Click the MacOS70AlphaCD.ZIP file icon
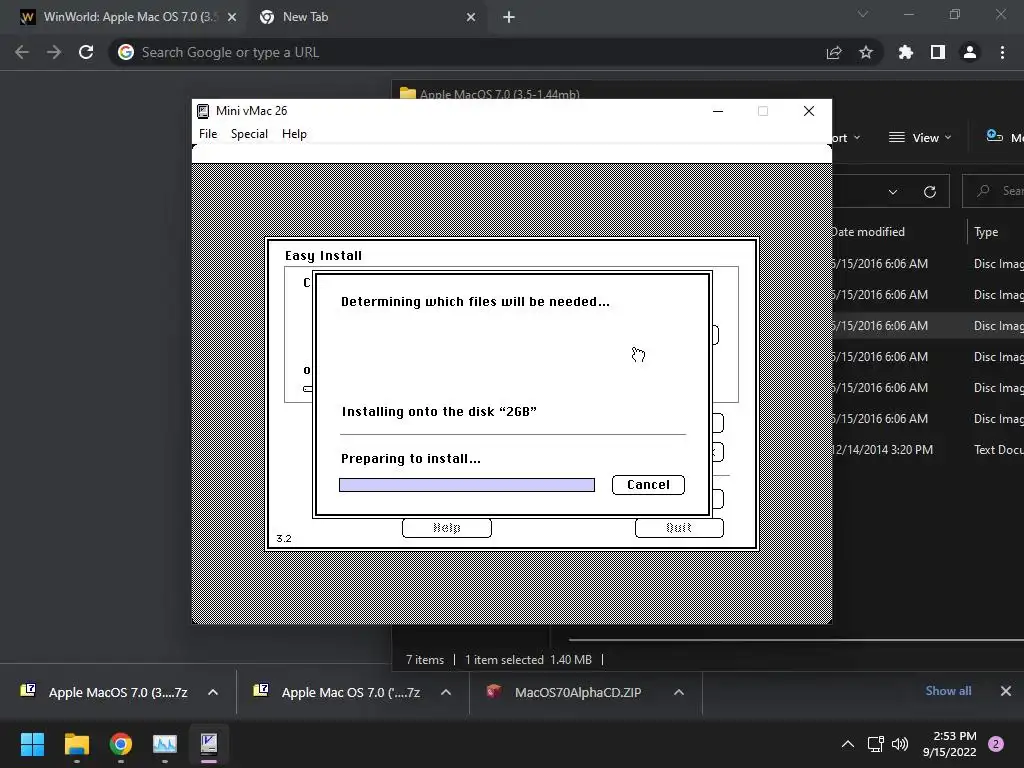 [494, 691]
